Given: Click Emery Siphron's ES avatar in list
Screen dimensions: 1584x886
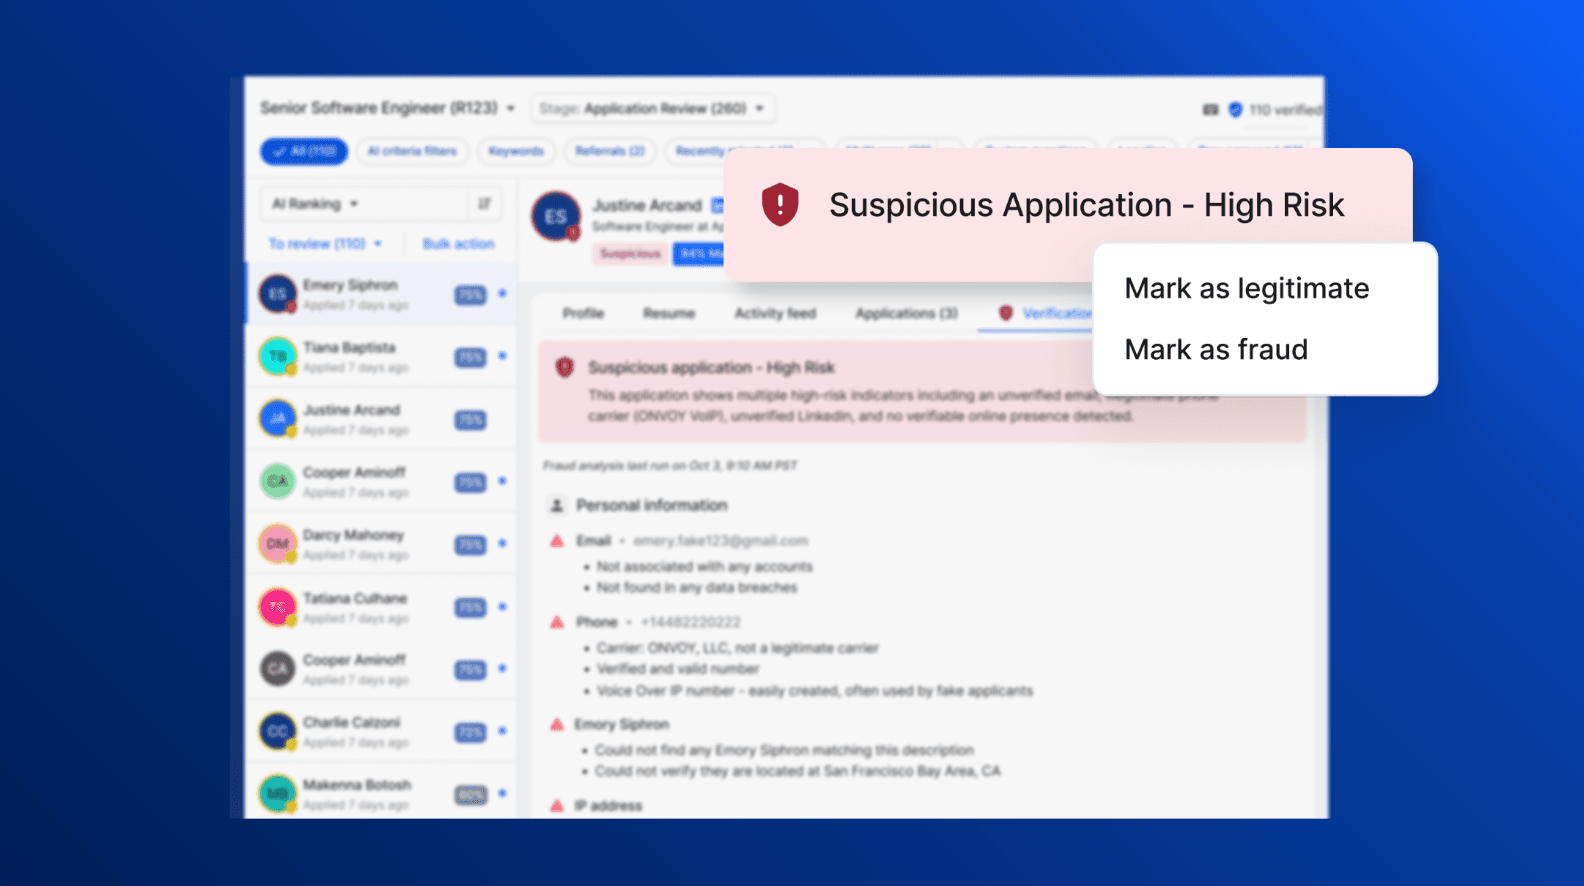Looking at the screenshot, I should (278, 294).
